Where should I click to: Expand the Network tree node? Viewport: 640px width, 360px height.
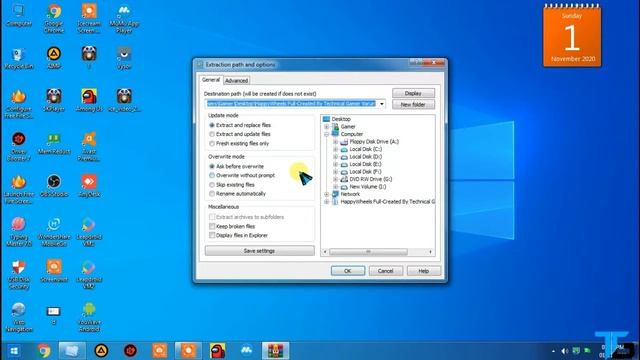327,194
